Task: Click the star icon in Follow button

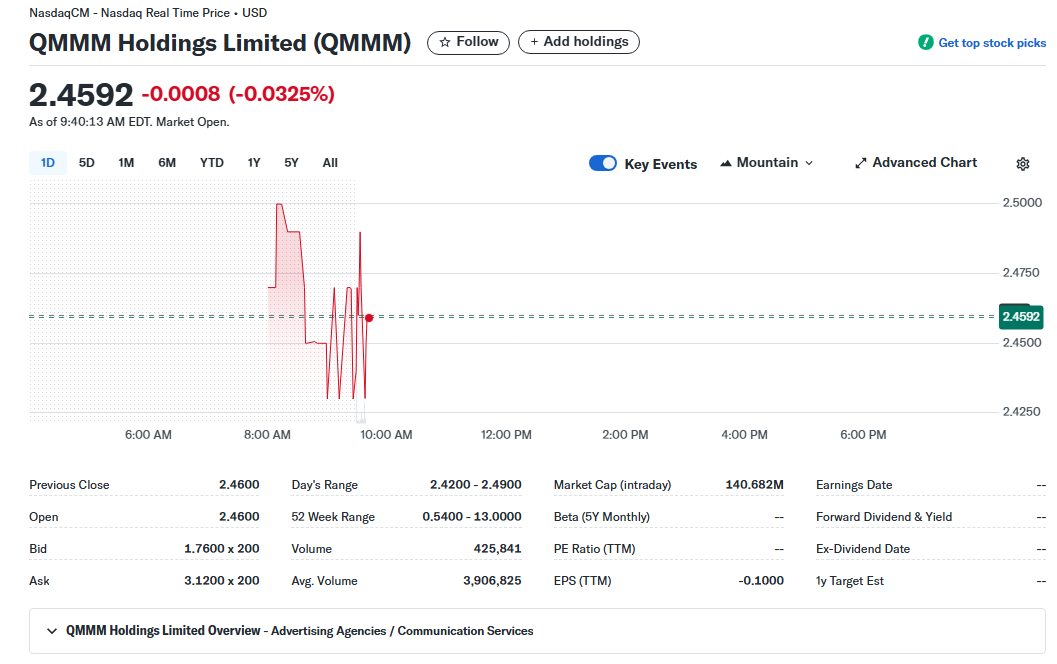Action: point(445,42)
